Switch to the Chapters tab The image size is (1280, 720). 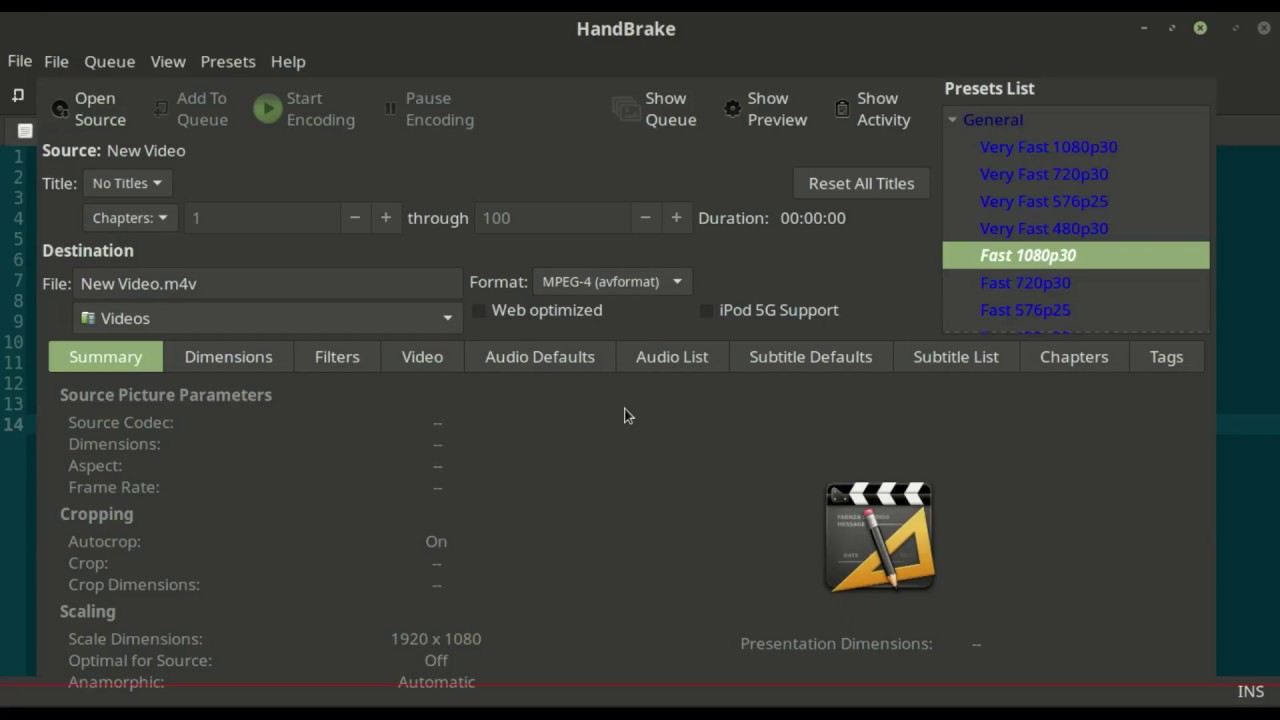pos(1074,357)
